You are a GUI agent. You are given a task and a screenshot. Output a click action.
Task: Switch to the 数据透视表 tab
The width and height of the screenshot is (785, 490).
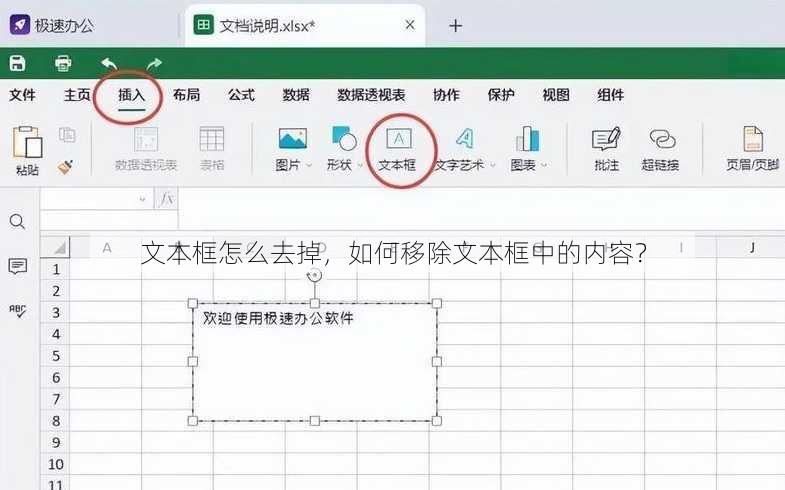(371, 95)
